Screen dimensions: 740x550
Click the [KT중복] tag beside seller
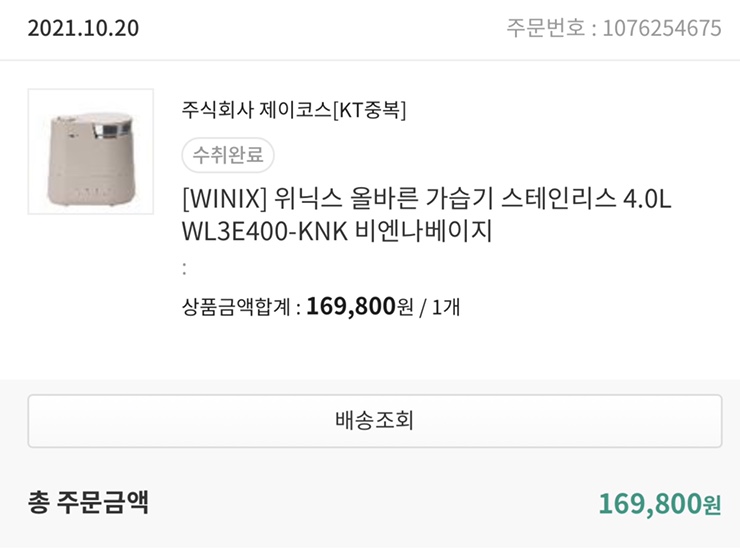click(369, 110)
